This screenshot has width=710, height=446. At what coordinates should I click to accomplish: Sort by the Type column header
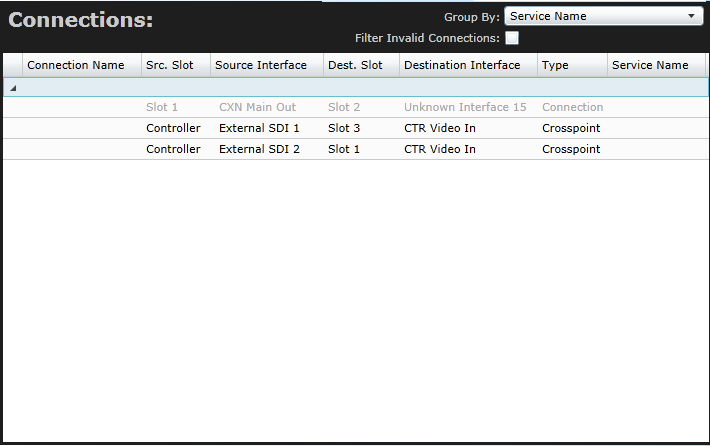pos(572,65)
